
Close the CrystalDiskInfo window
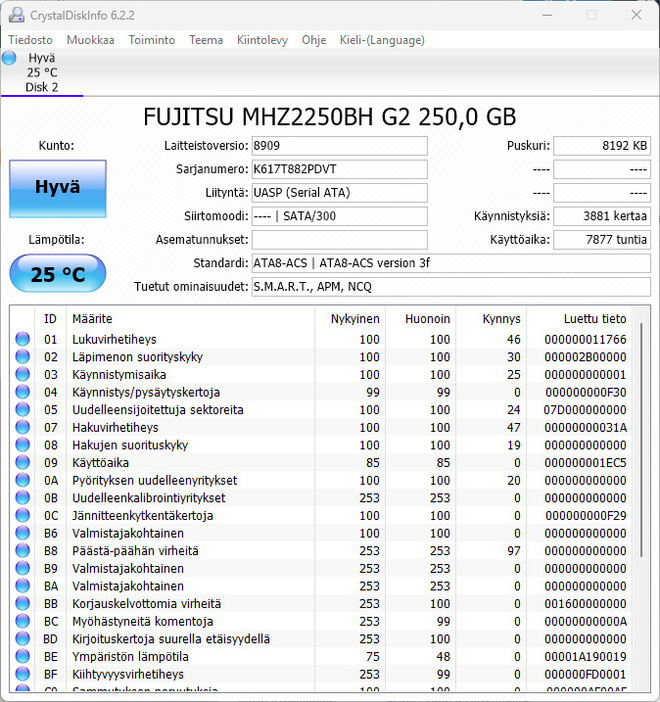point(636,15)
